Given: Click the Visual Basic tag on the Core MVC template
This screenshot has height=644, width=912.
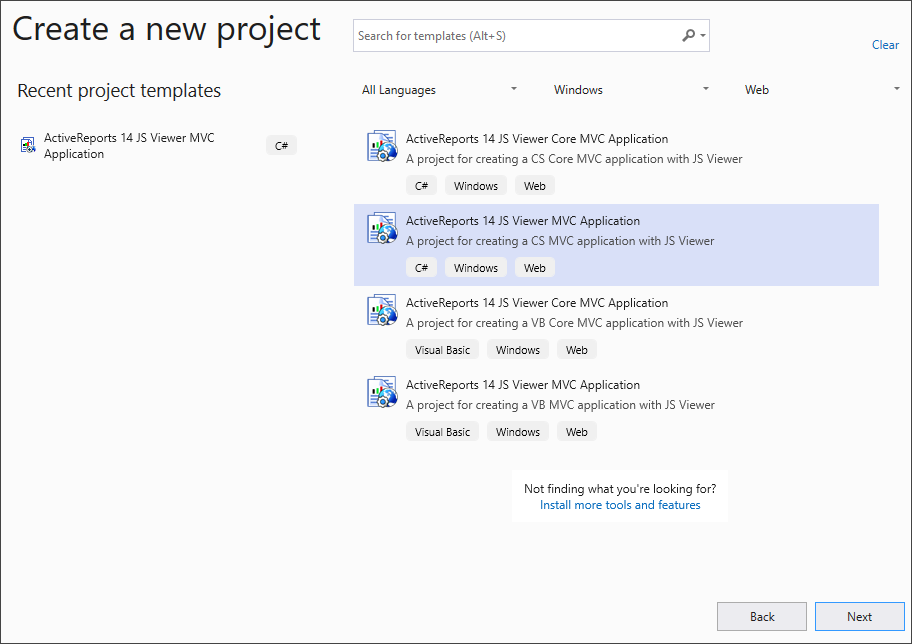Looking at the screenshot, I should coord(442,349).
